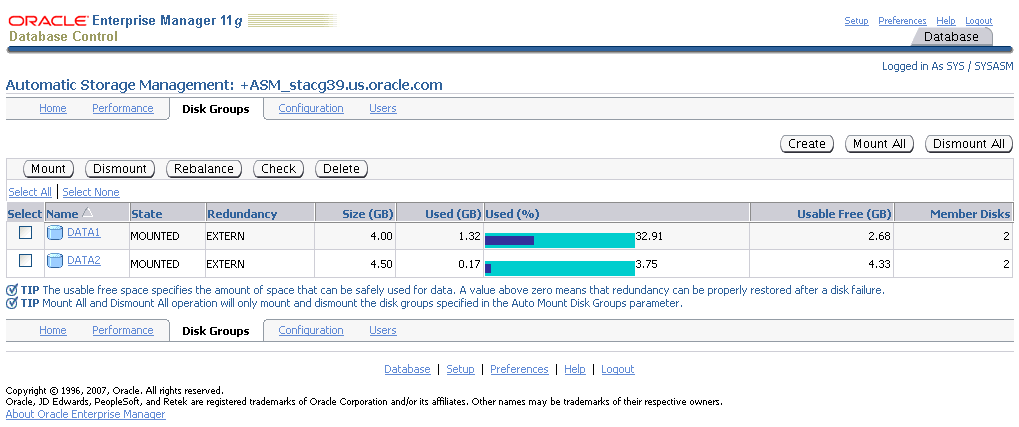Click the Mount All button
This screenshot has width=1019, height=427.
tap(879, 144)
